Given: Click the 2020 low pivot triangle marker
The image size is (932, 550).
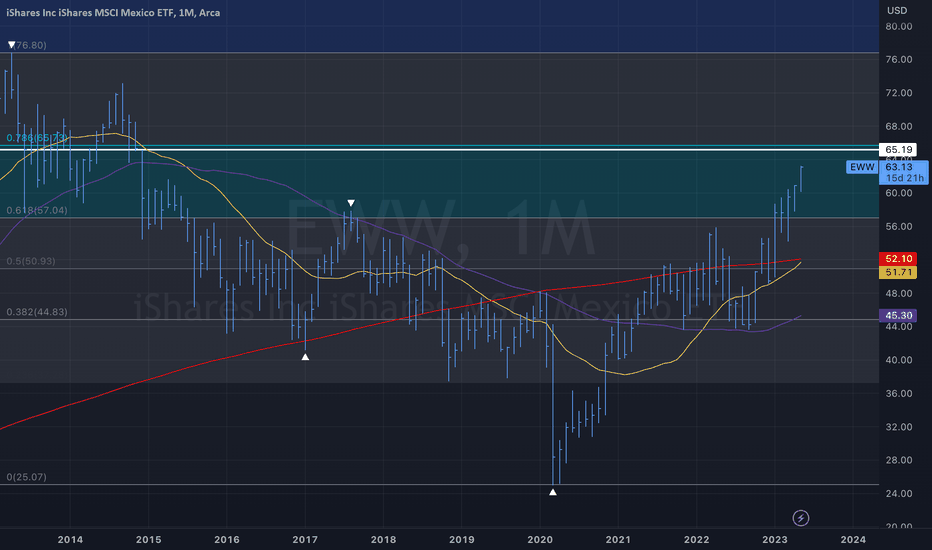Looking at the screenshot, I should [x=553, y=492].
